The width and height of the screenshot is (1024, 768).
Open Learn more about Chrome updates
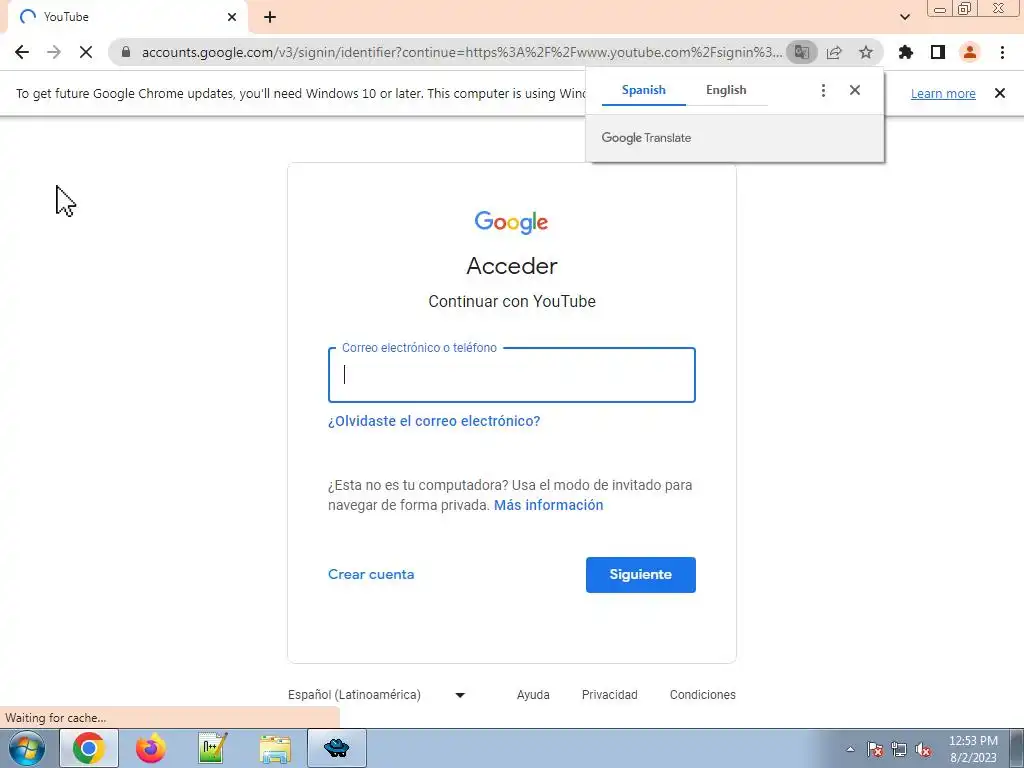tap(943, 93)
